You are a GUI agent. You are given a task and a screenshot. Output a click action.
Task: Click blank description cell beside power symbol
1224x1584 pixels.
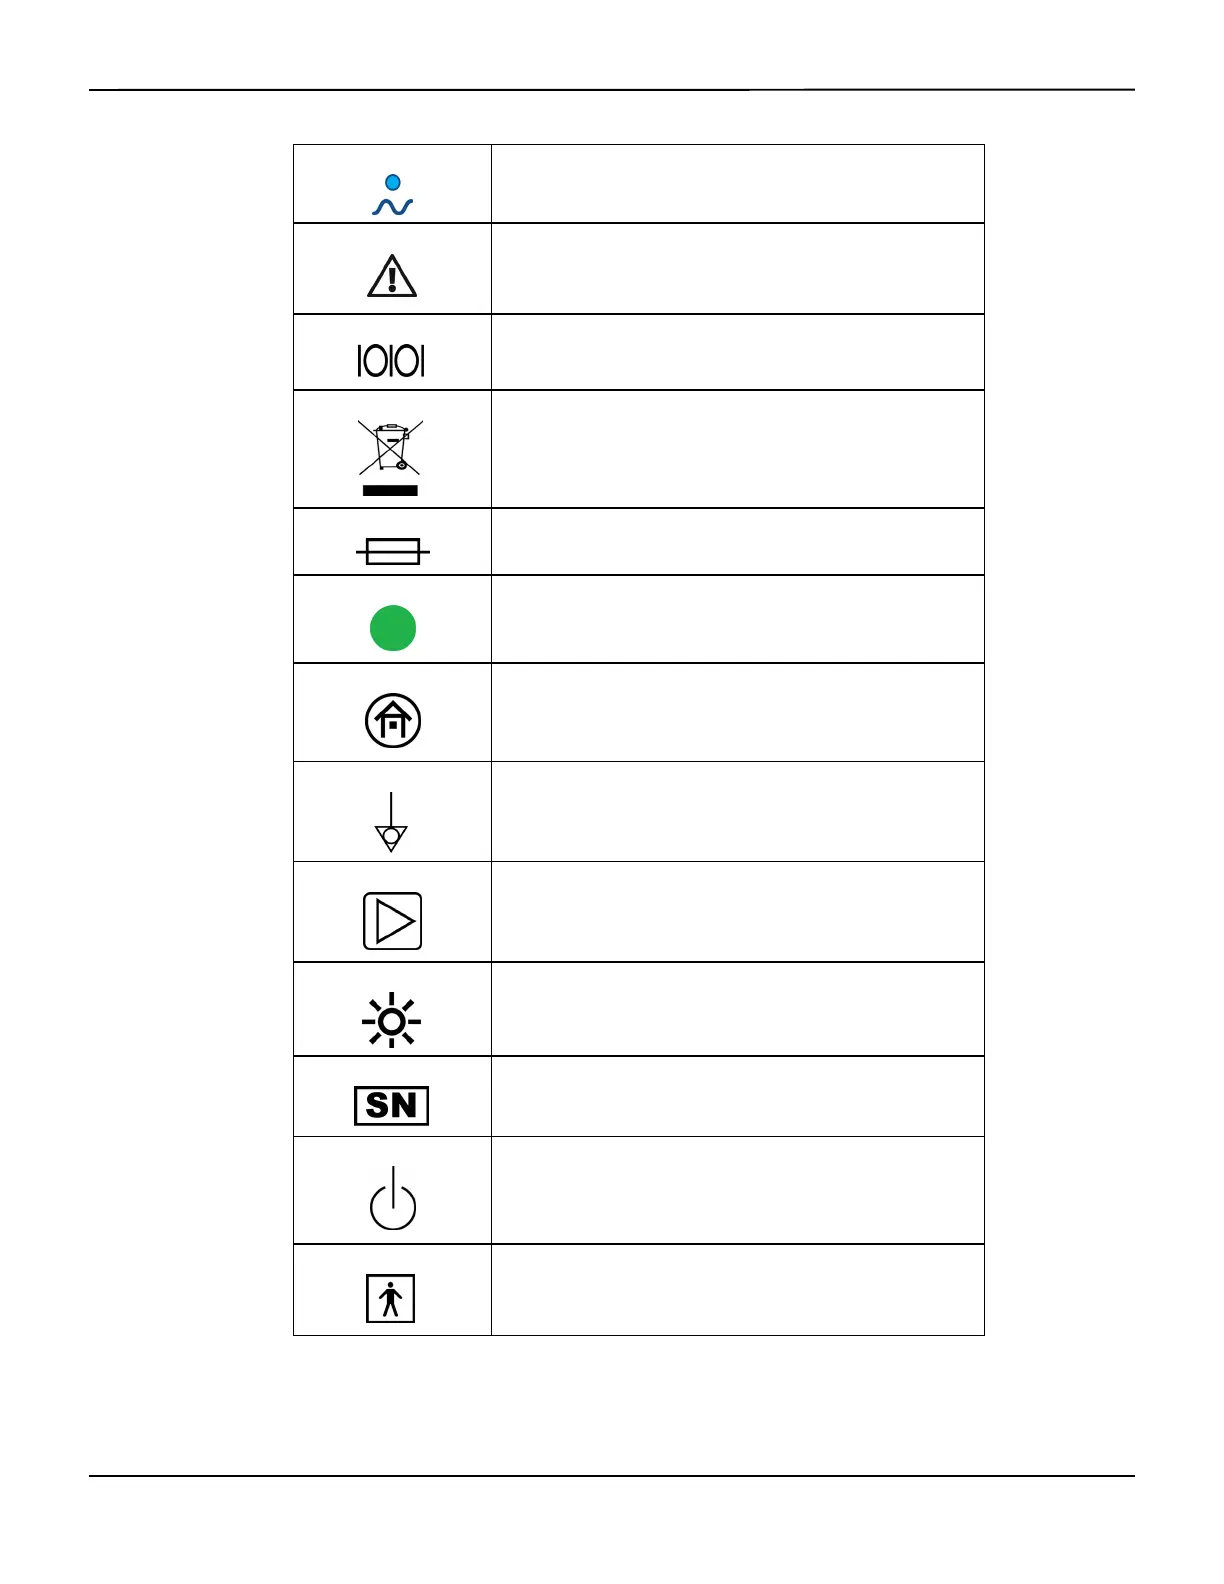737,1190
